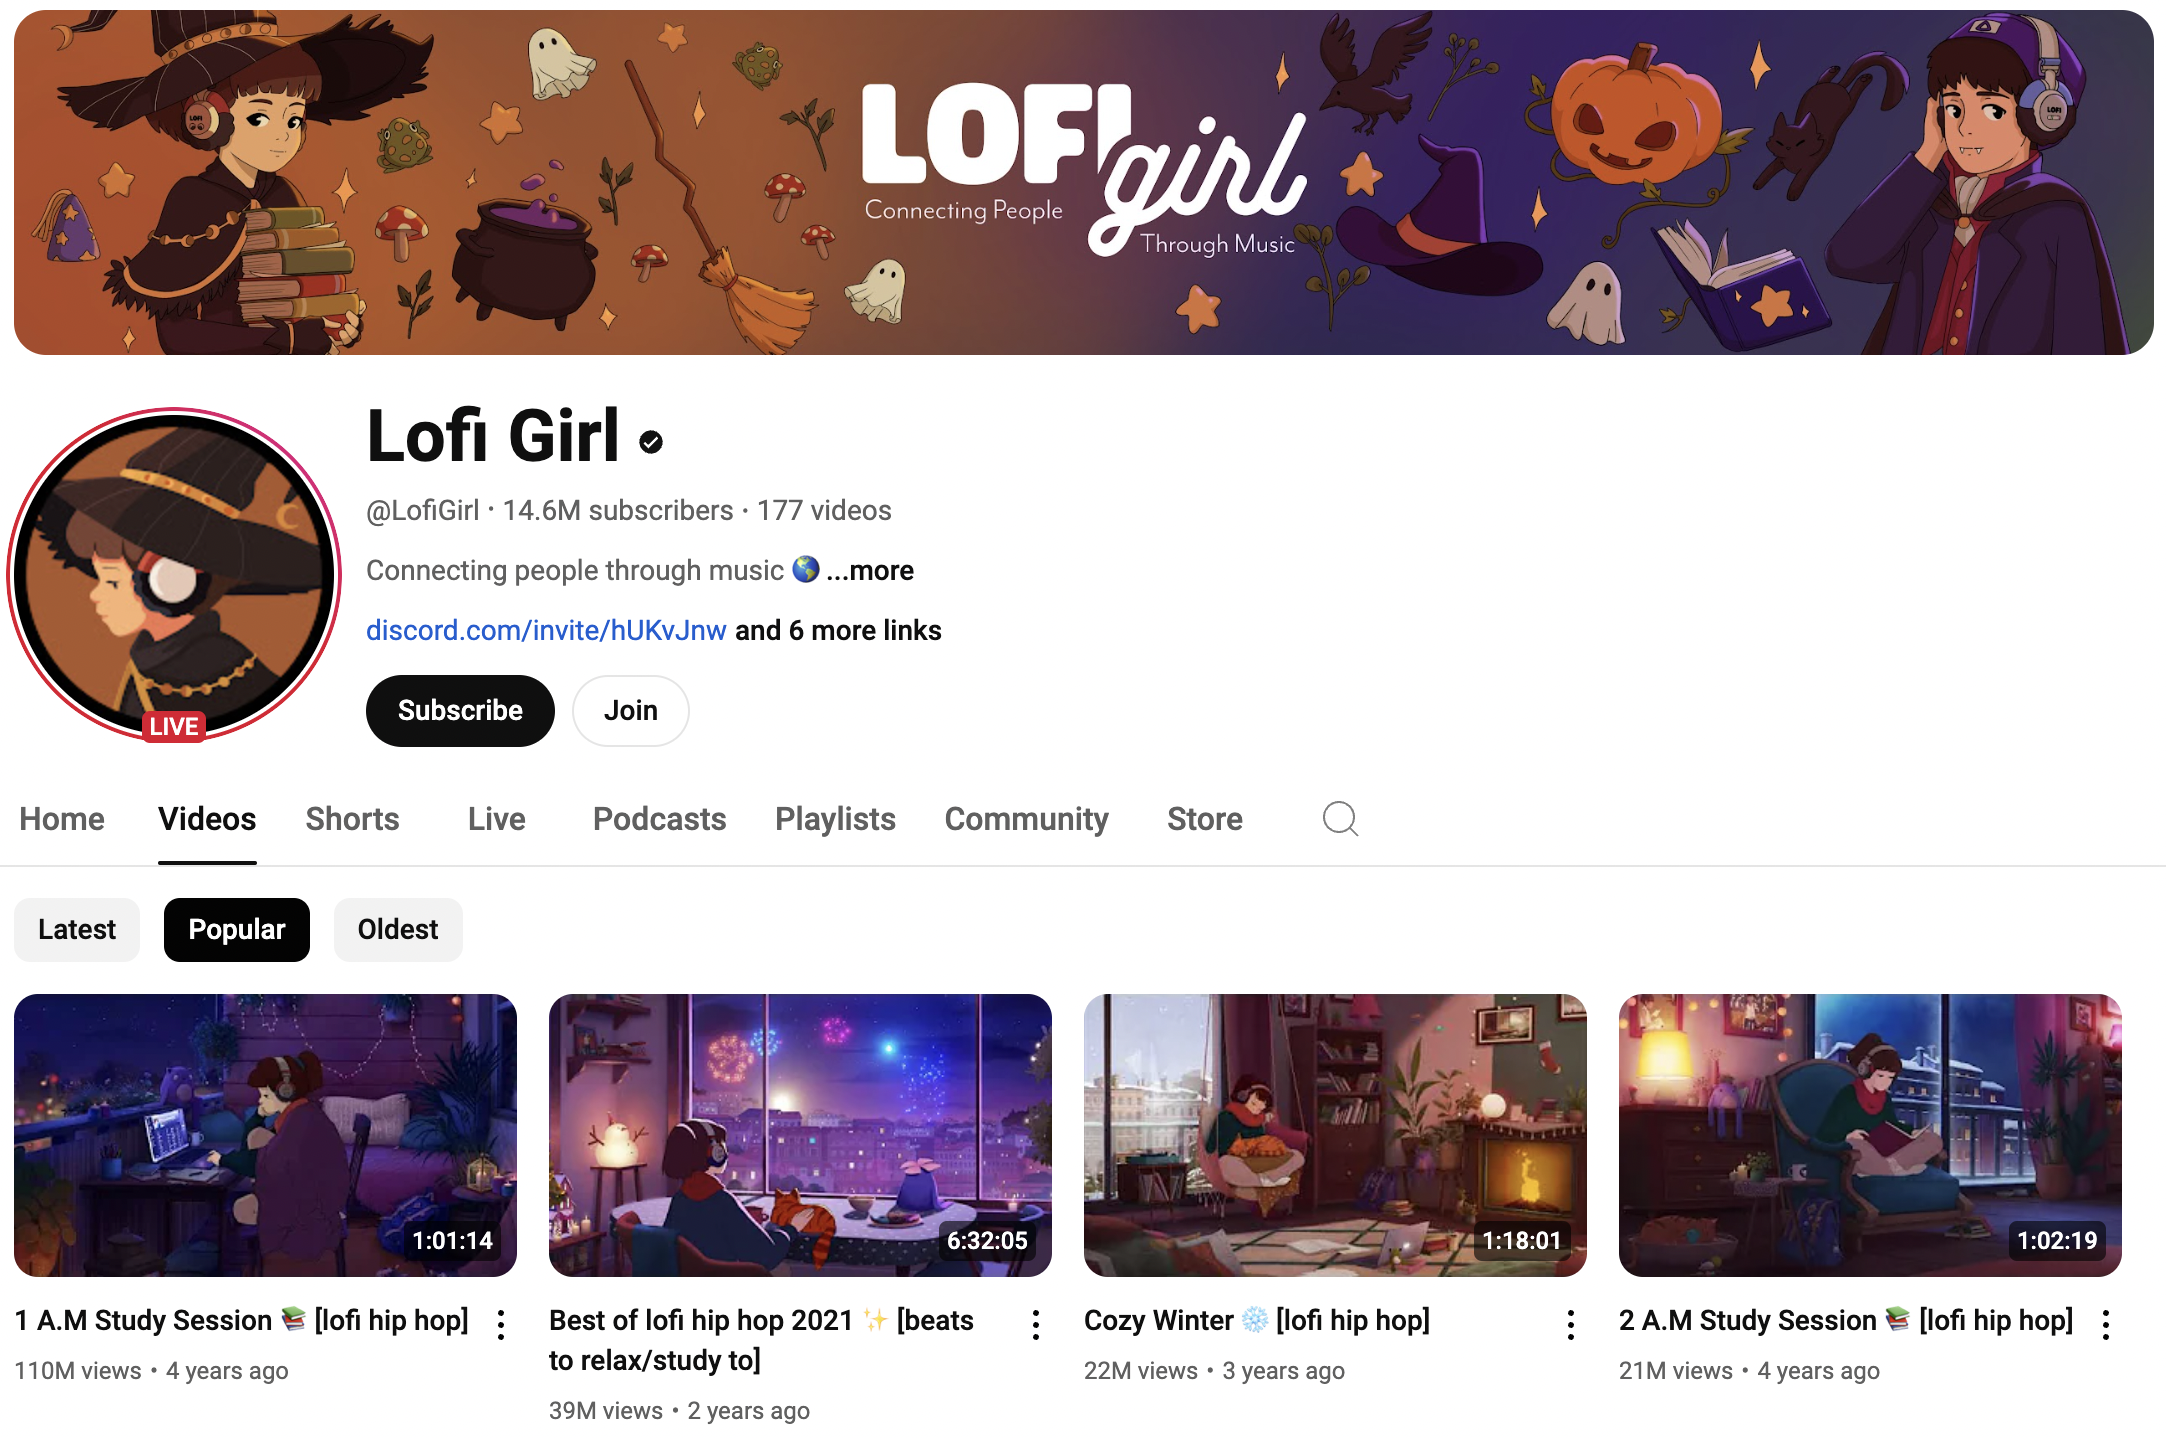Screen dimensions: 2166x1438
Task: Click the Subscribe button
Action: [460, 711]
